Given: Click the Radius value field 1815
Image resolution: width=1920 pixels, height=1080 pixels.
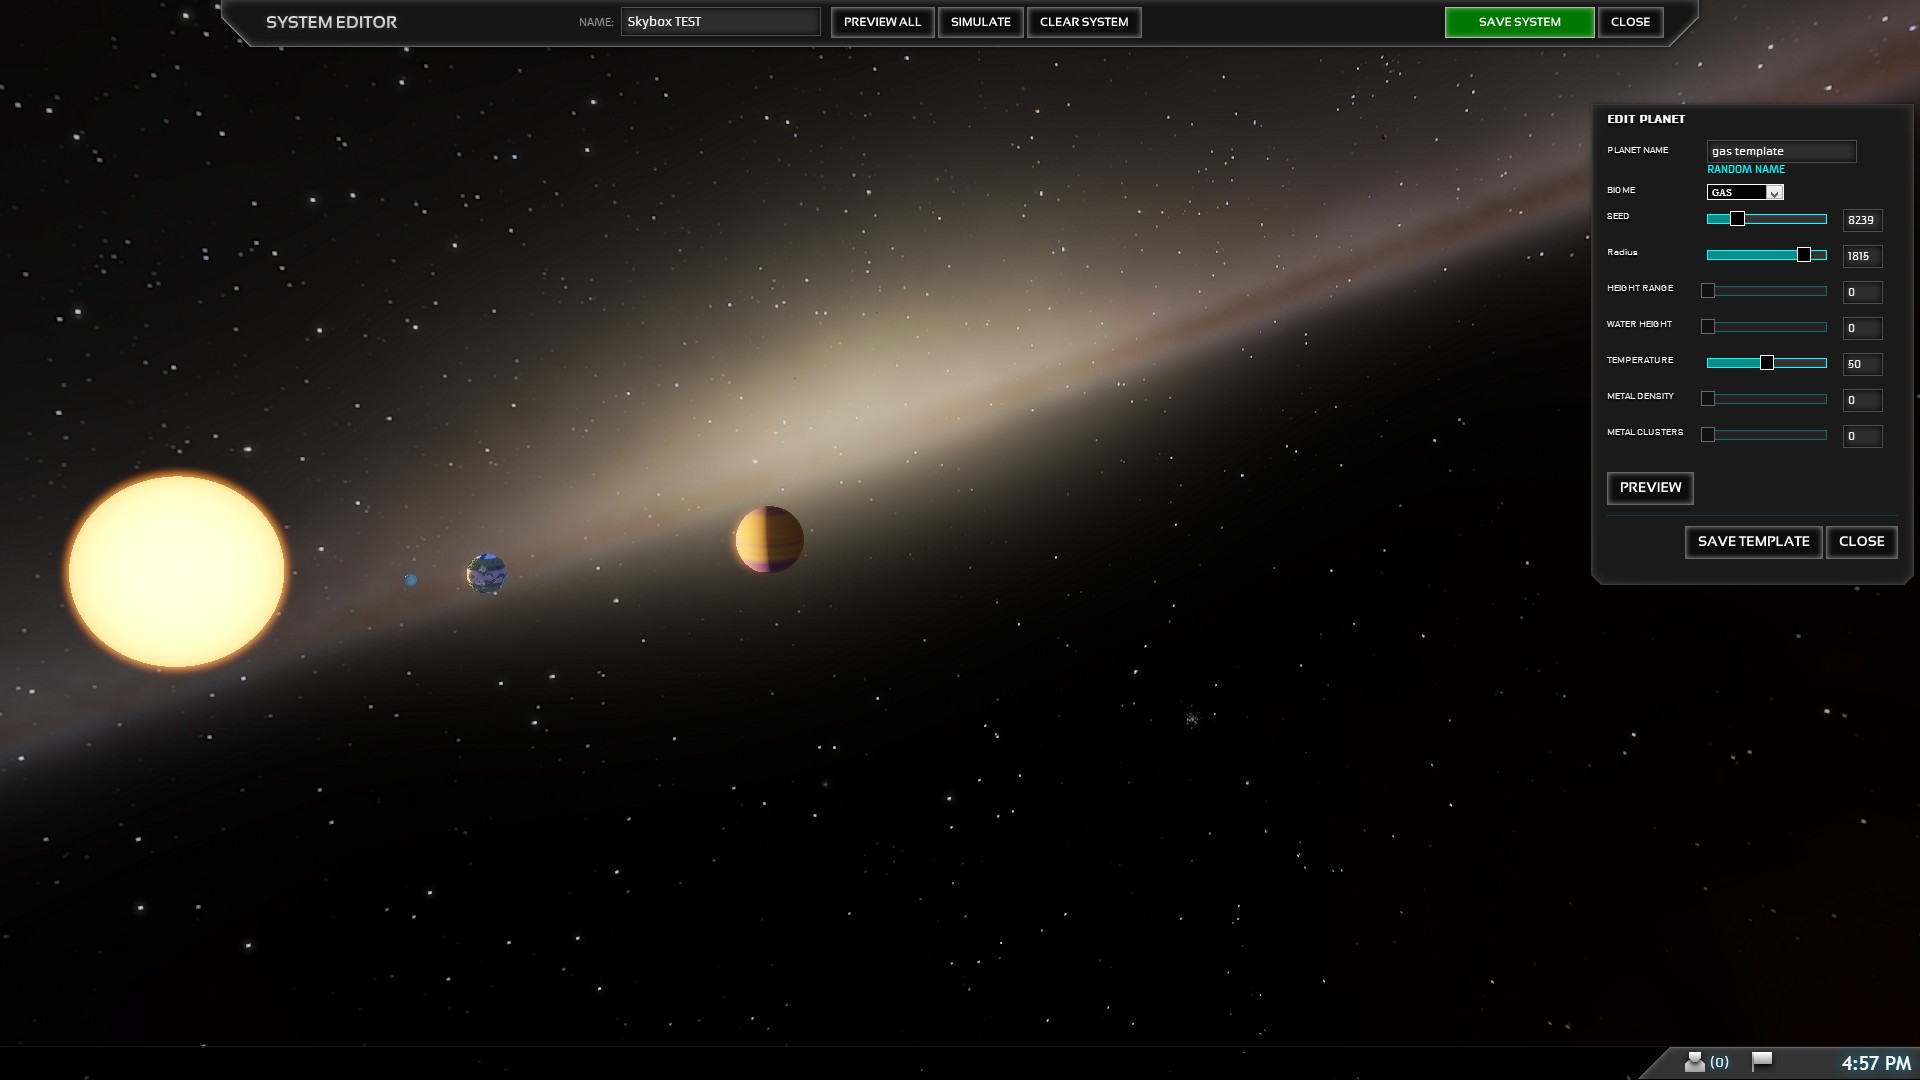Looking at the screenshot, I should [x=1862, y=256].
